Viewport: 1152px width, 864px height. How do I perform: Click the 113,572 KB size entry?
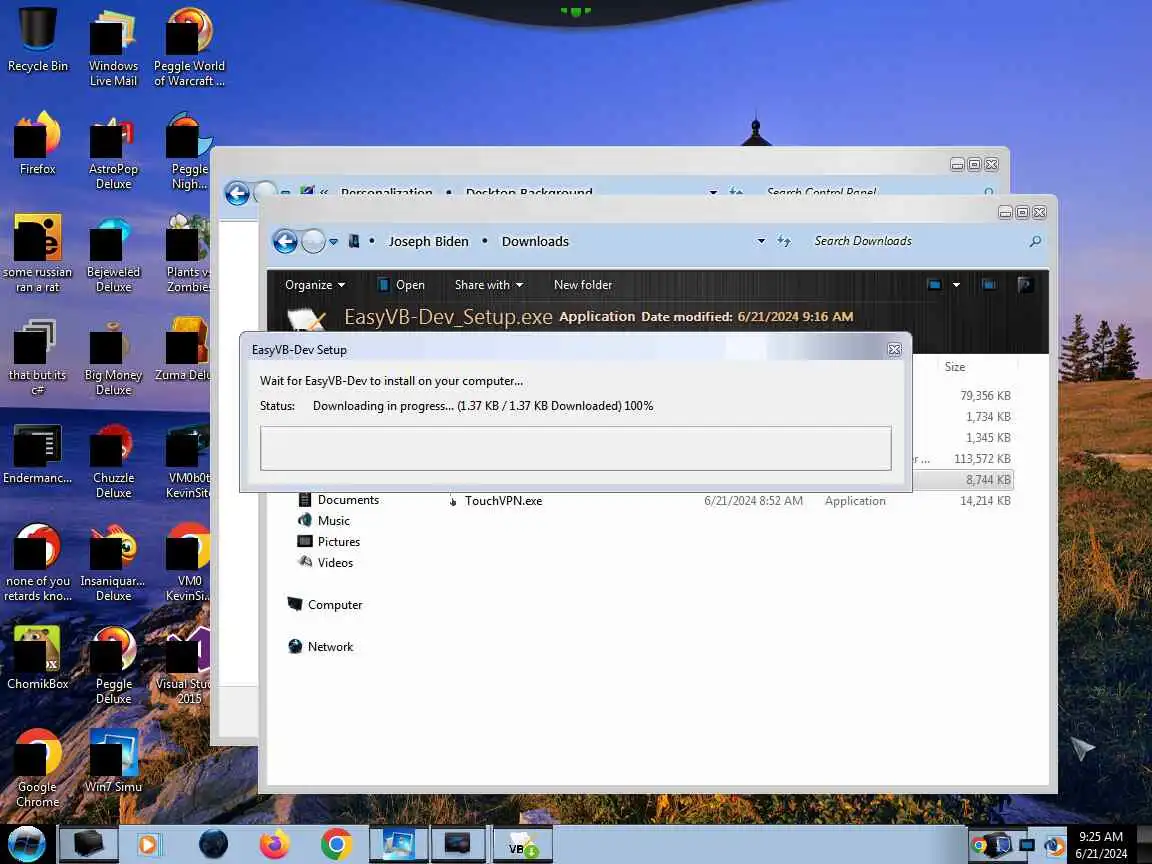[982, 459]
